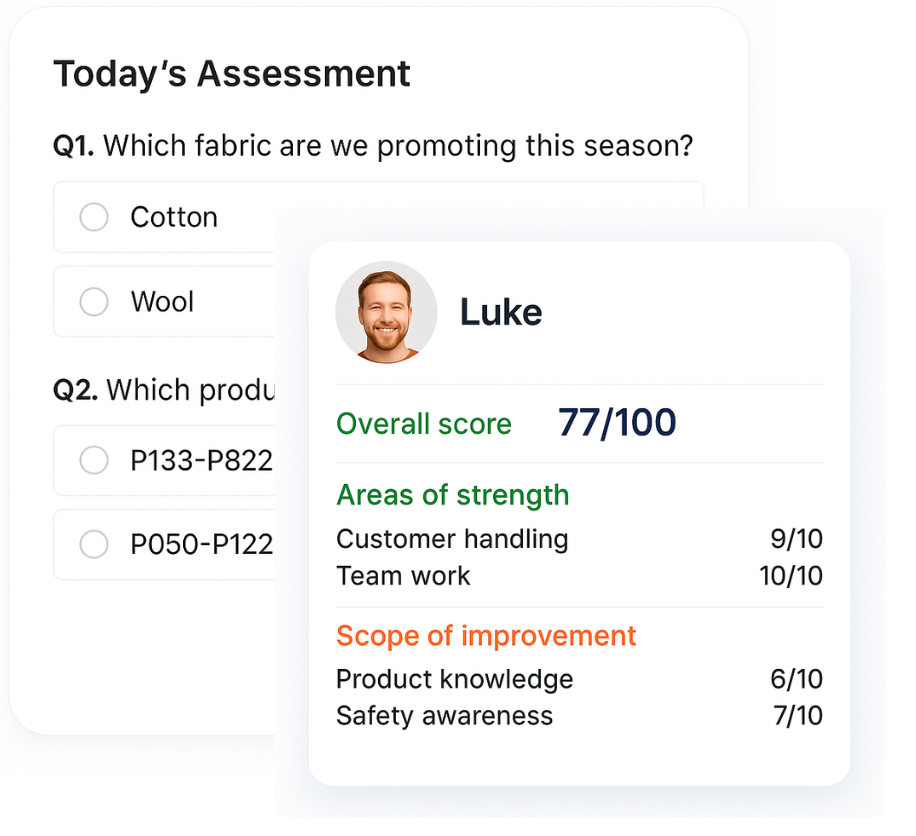Click the 9/10 customer handling score
916x836 pixels.
click(796, 540)
